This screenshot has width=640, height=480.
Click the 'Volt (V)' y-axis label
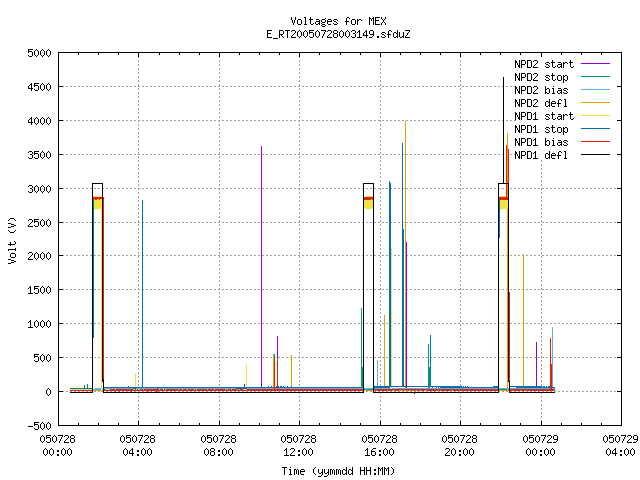(x=13, y=240)
